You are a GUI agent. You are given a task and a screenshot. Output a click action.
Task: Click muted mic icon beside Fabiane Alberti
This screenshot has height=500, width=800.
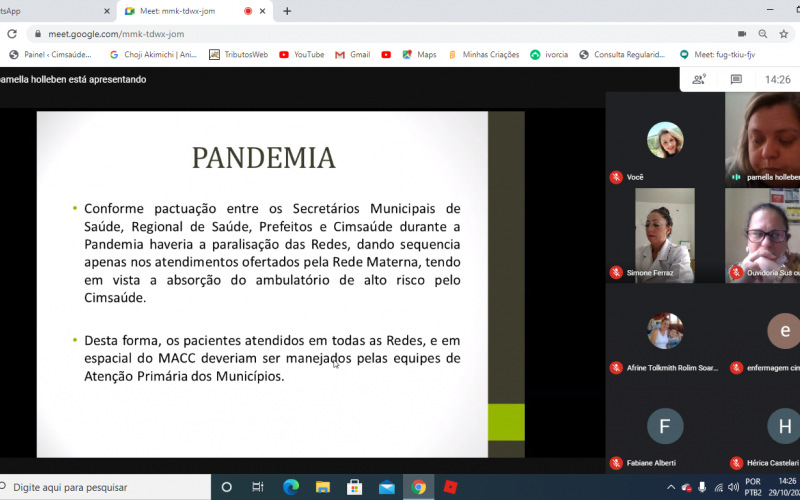pyautogui.click(x=616, y=463)
